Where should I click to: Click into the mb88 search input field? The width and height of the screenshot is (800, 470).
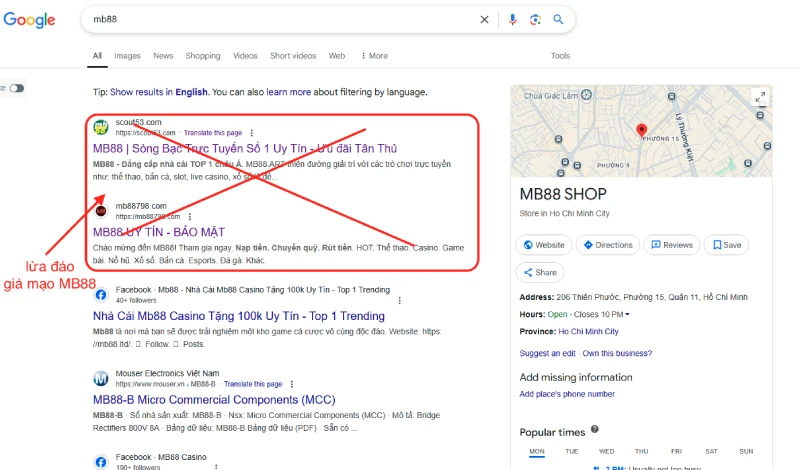(x=281, y=19)
